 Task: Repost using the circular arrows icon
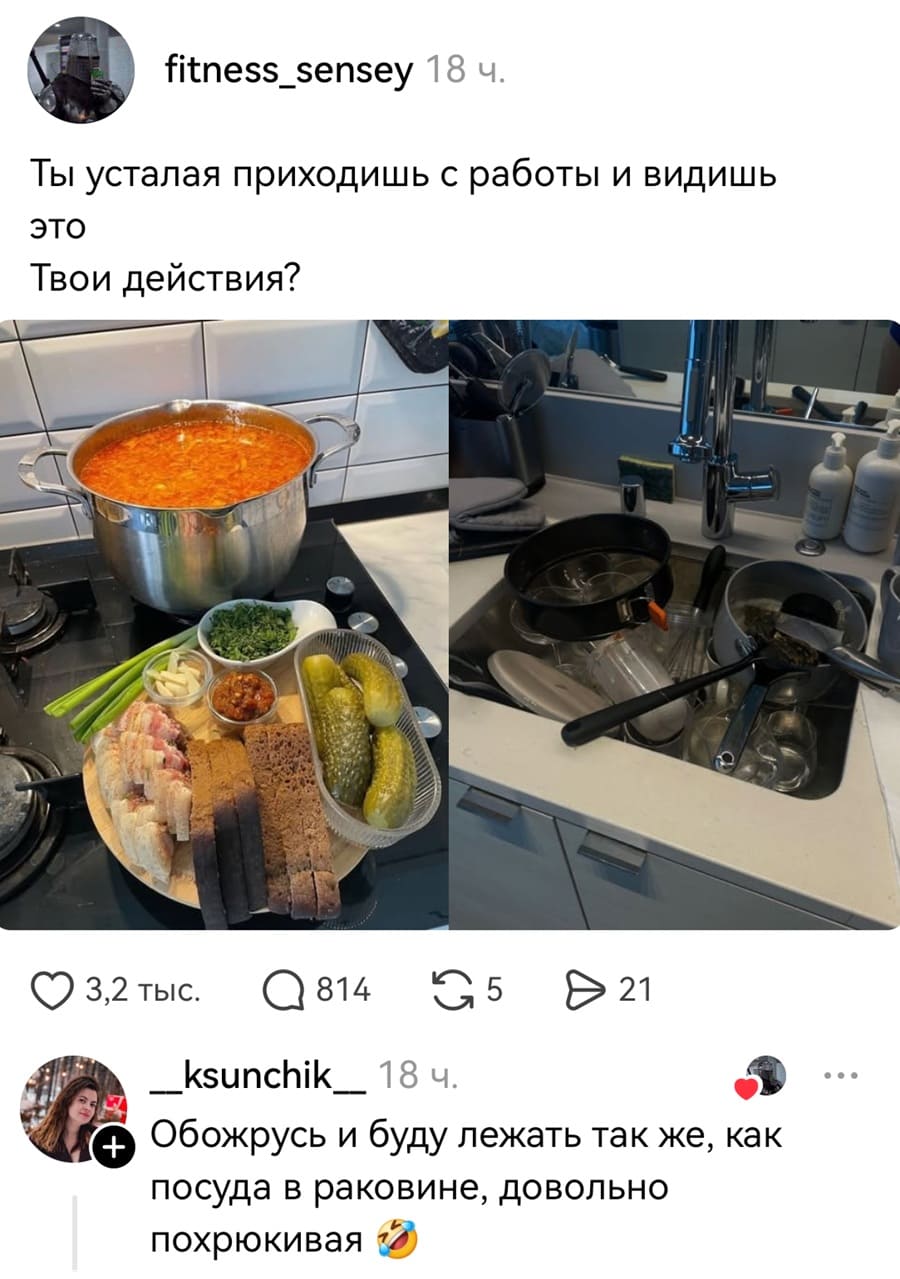point(458,990)
